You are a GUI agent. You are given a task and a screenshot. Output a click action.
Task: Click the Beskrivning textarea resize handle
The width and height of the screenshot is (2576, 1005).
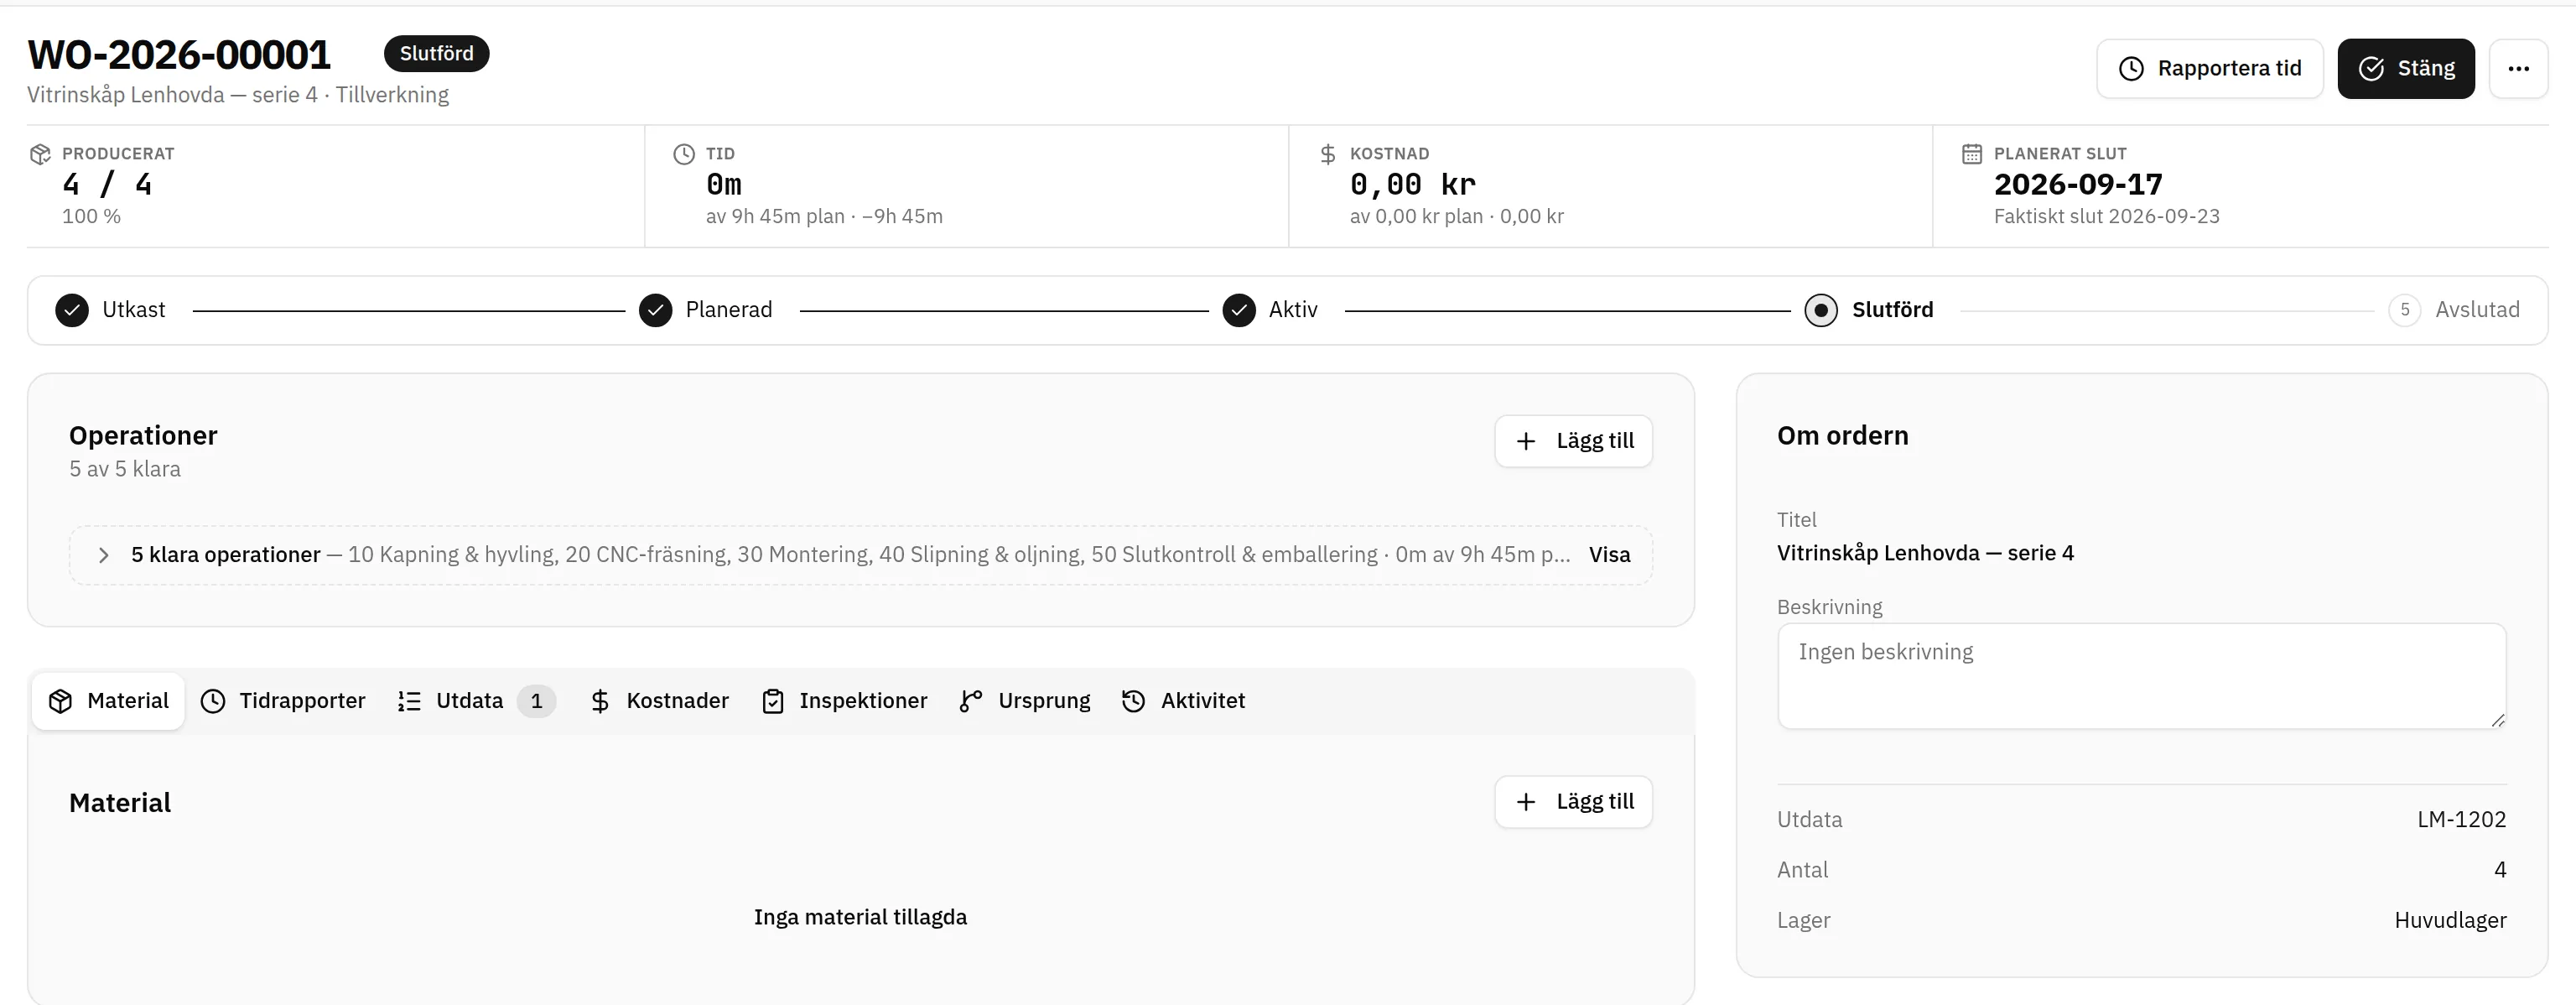pyautogui.click(x=2498, y=720)
